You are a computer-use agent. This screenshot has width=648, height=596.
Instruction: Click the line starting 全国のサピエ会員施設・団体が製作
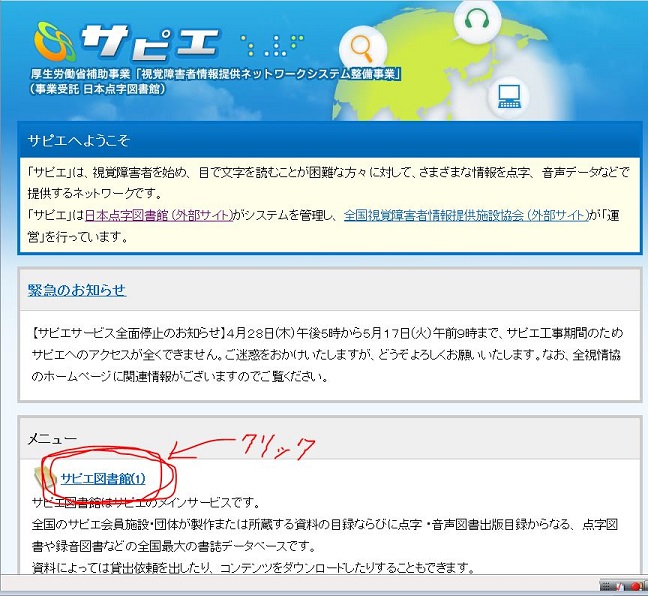[325, 525]
